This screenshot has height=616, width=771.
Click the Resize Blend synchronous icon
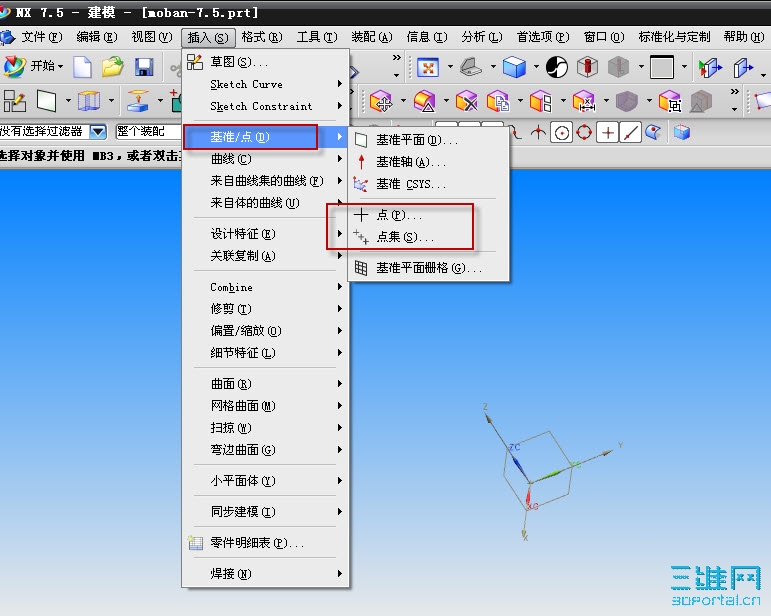424,101
